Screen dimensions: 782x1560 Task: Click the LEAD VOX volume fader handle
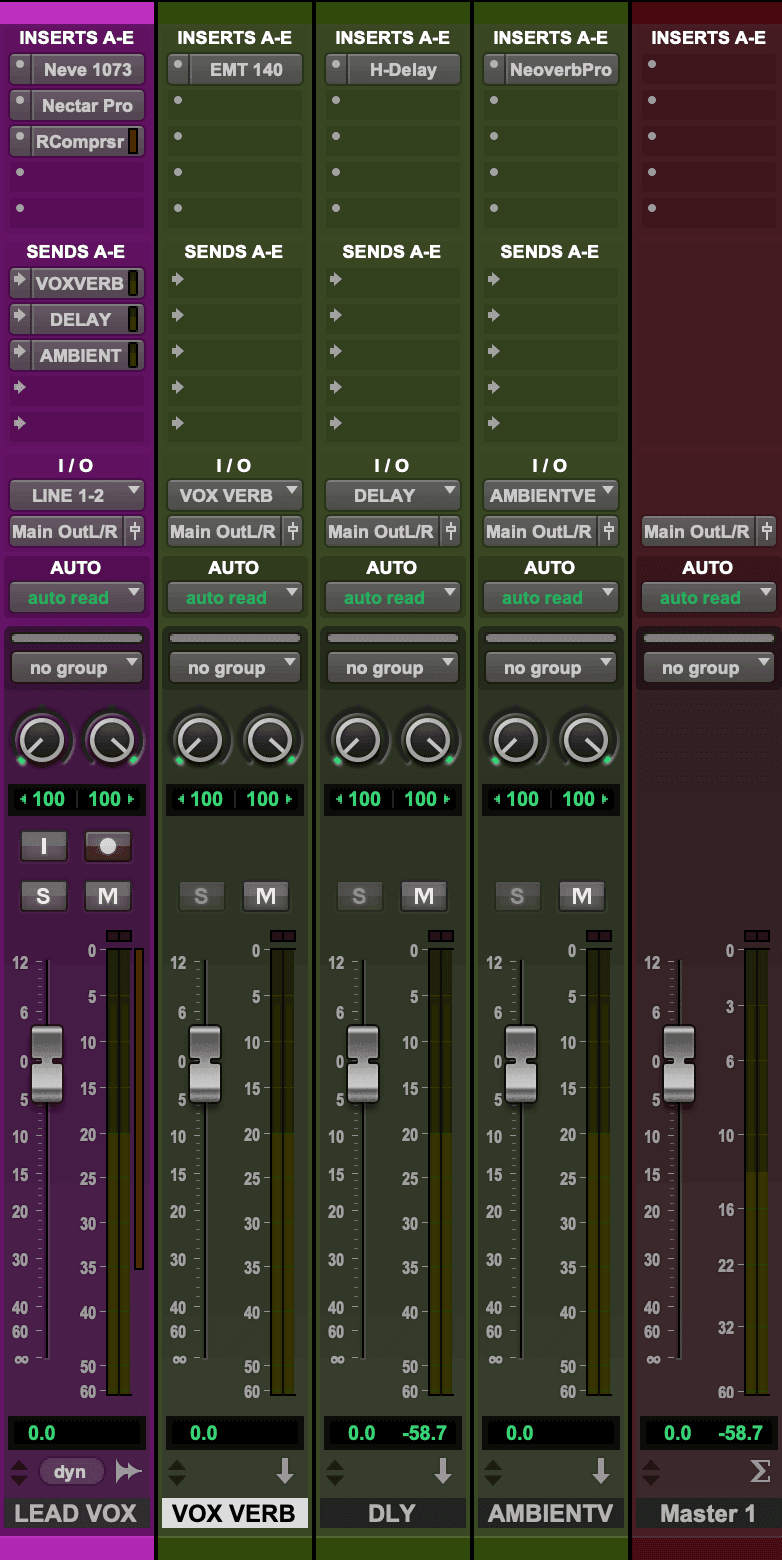coord(47,1063)
